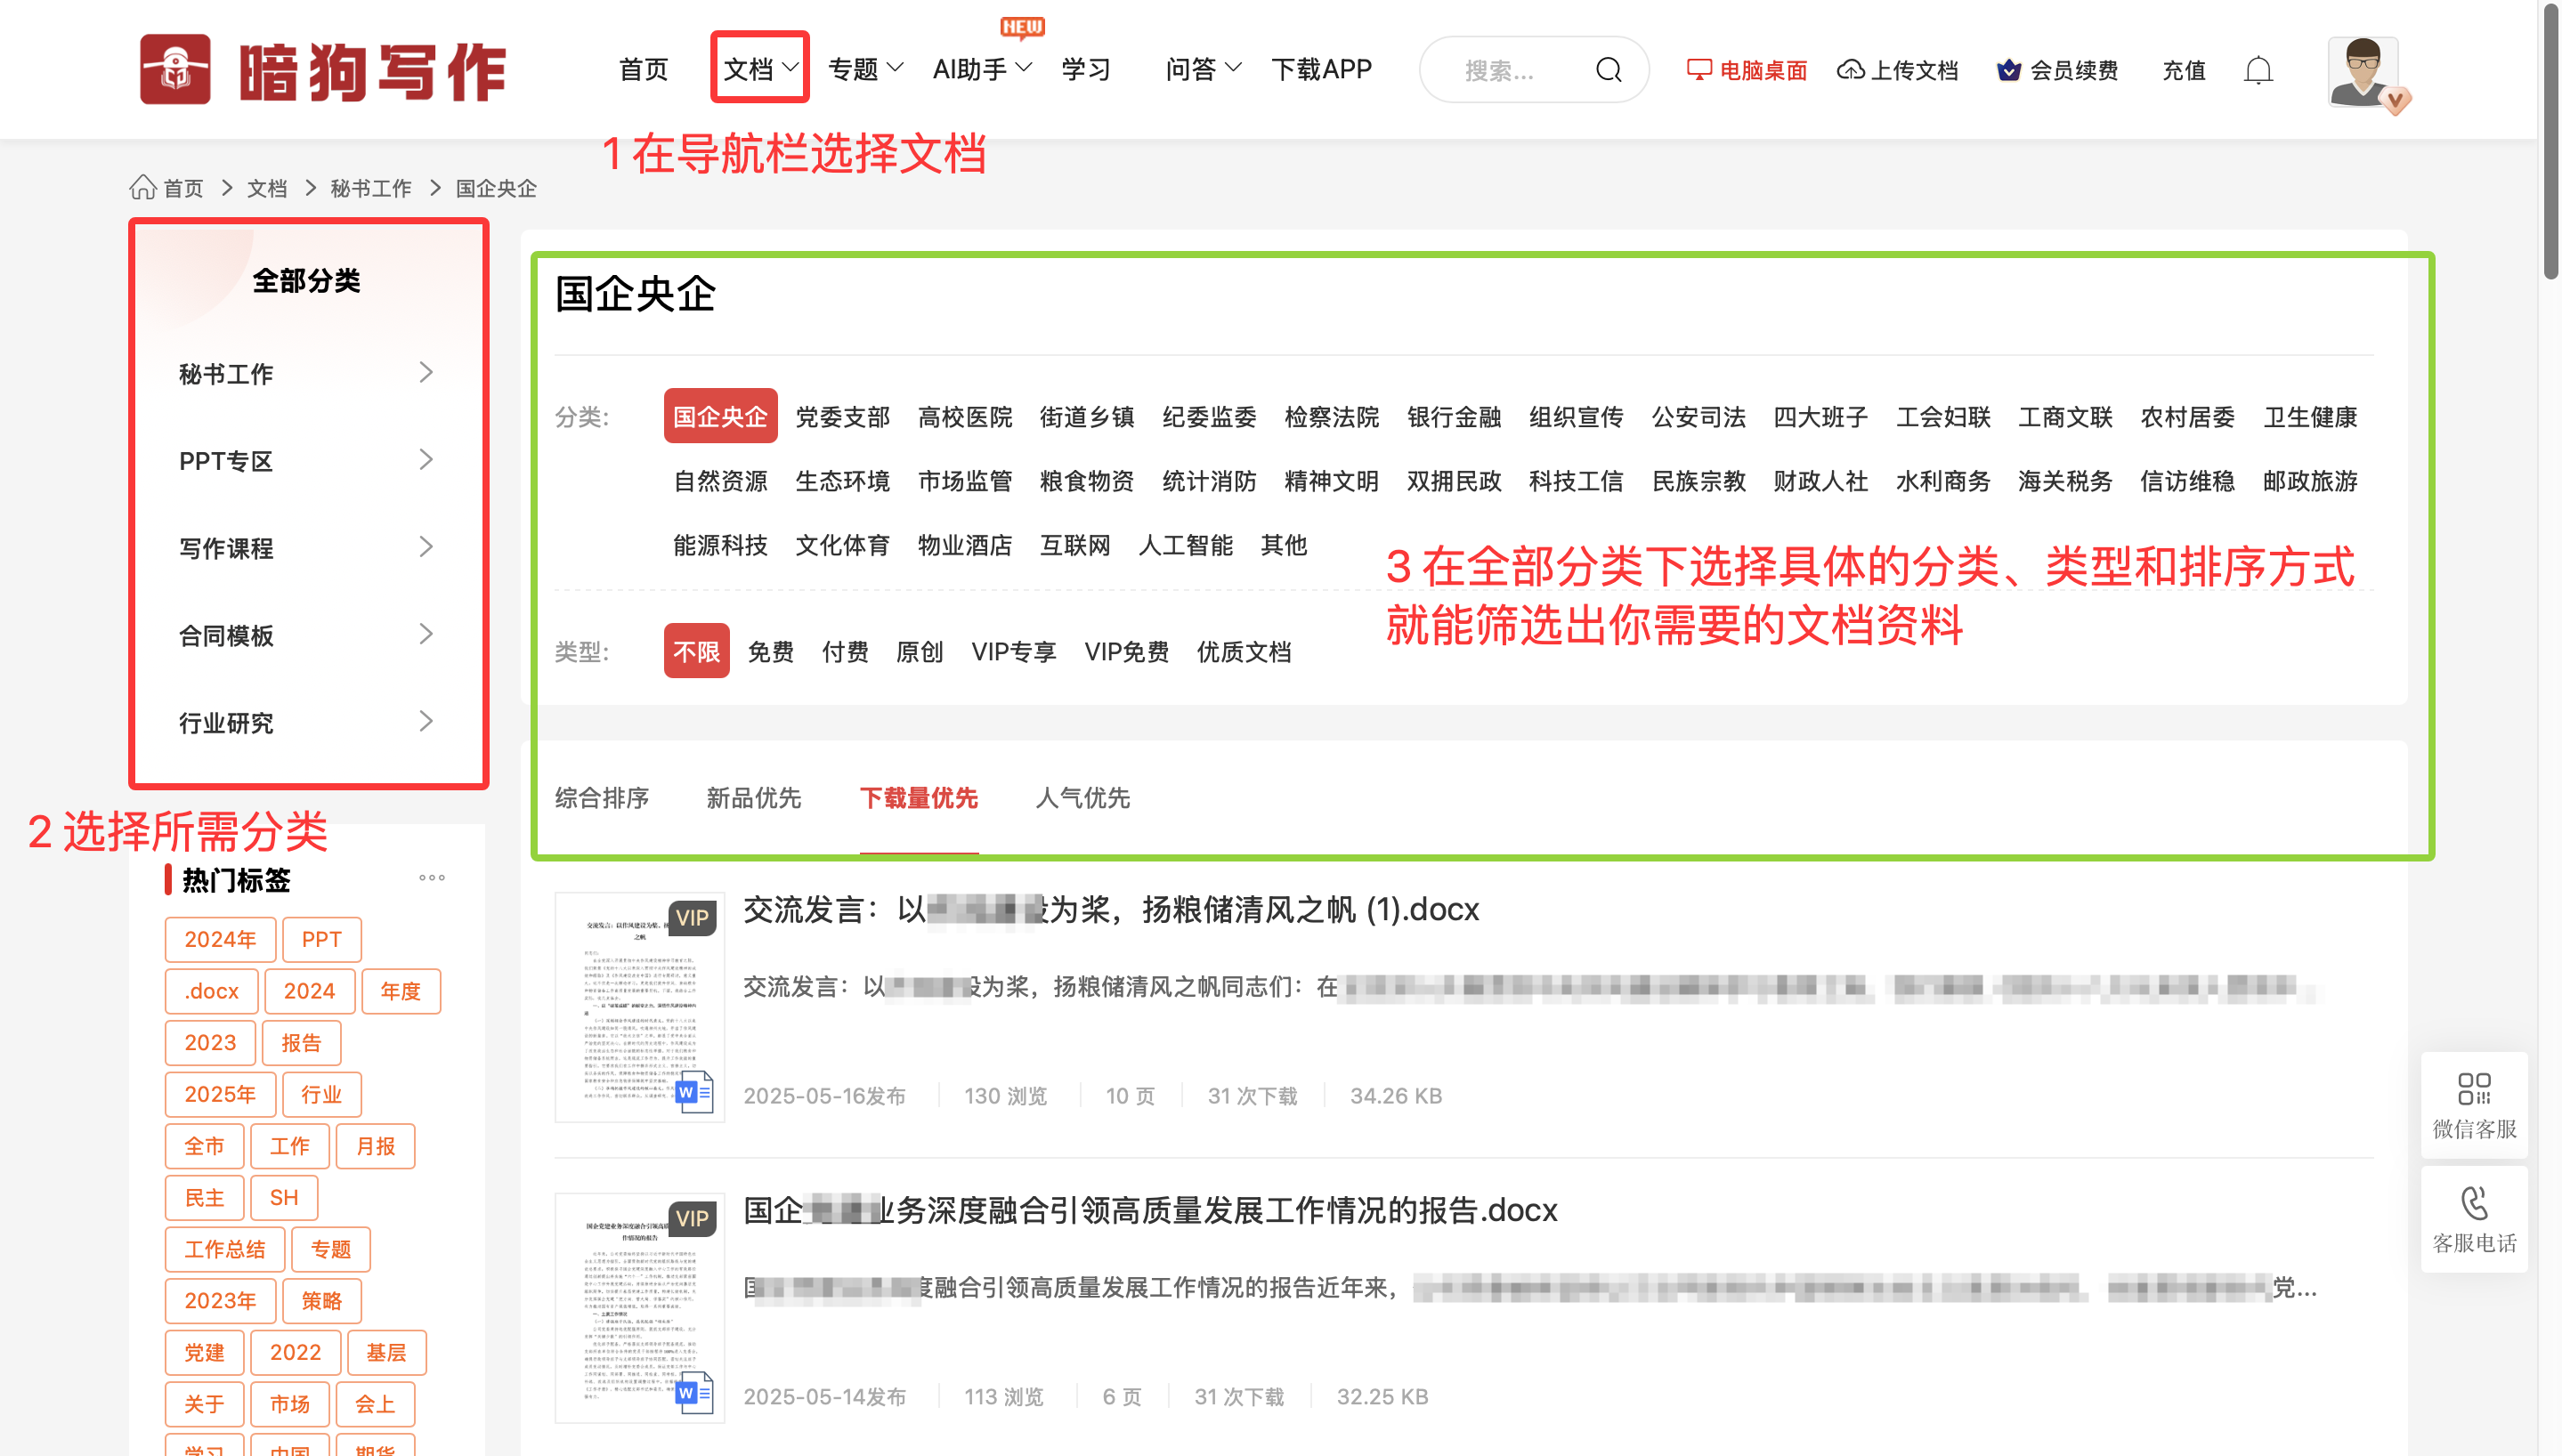Open 国企 report document thumbnail
Viewport: 2562px width, 1456px height.
640,1308
